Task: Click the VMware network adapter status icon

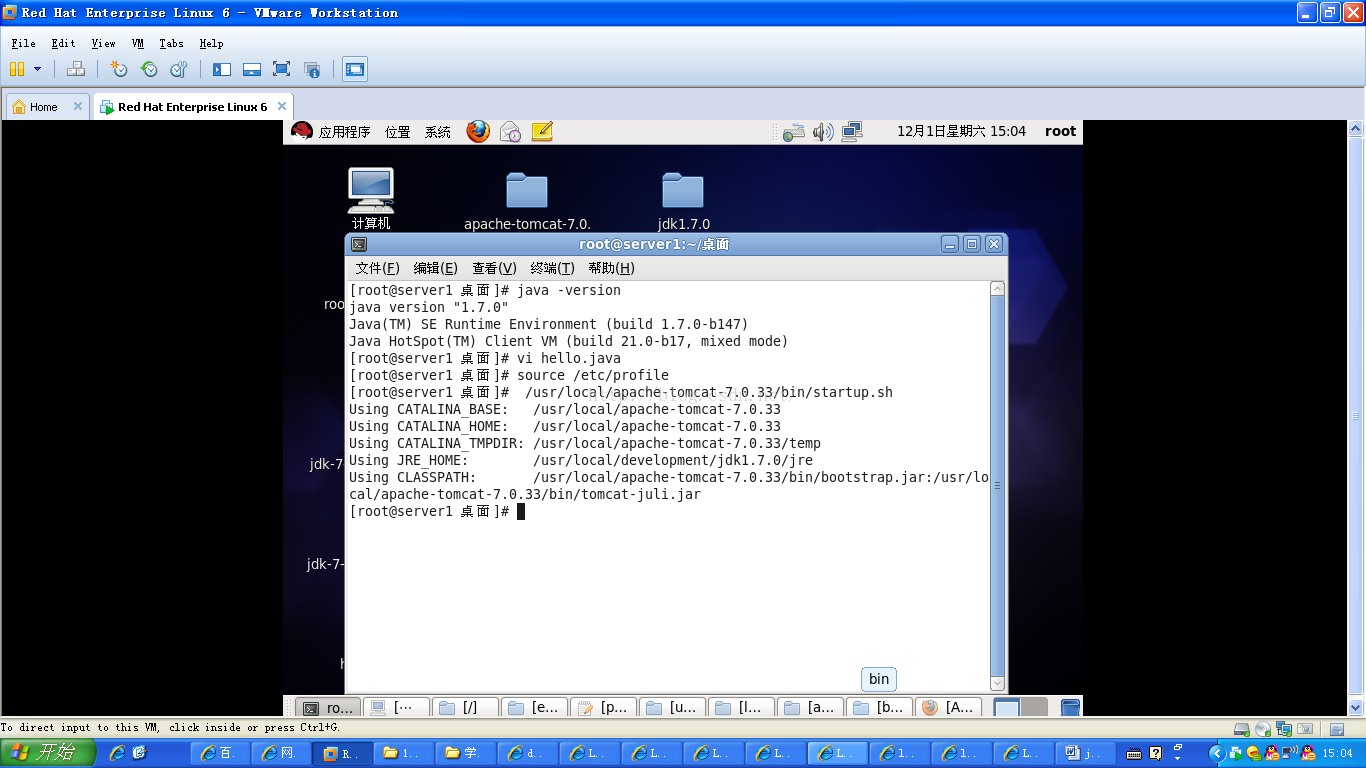Action: 1284,729
